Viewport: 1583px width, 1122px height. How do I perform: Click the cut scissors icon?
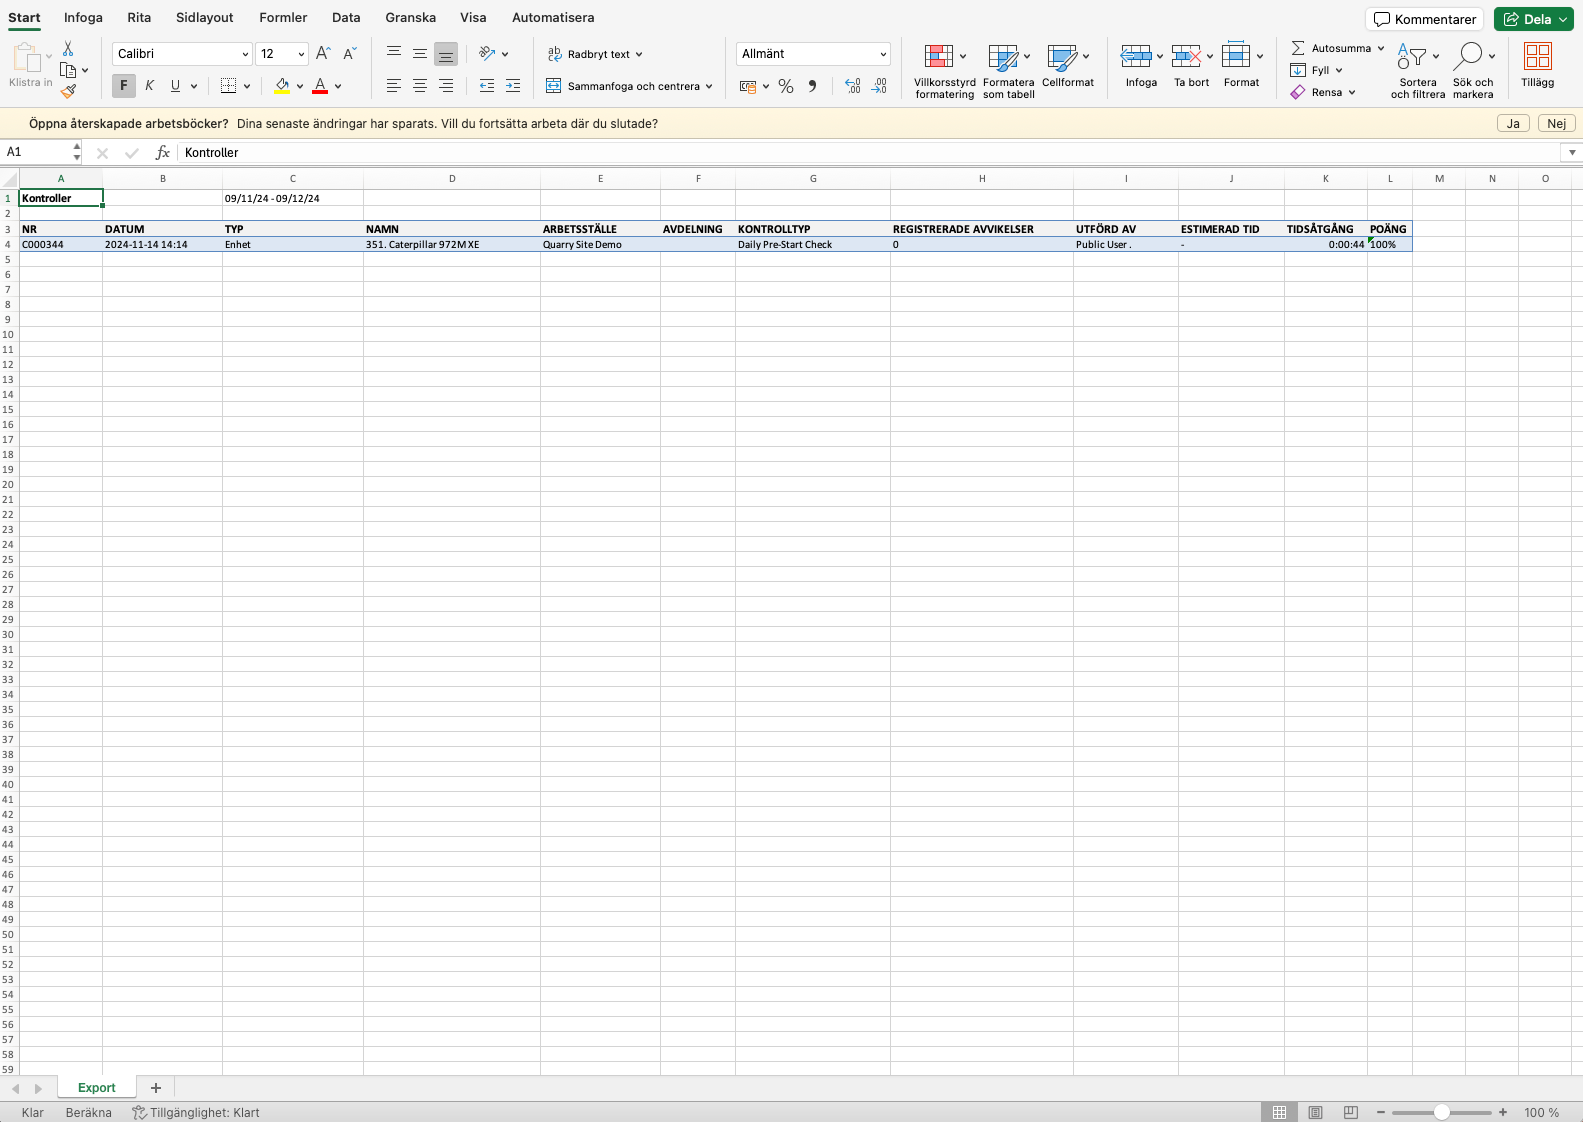point(68,49)
